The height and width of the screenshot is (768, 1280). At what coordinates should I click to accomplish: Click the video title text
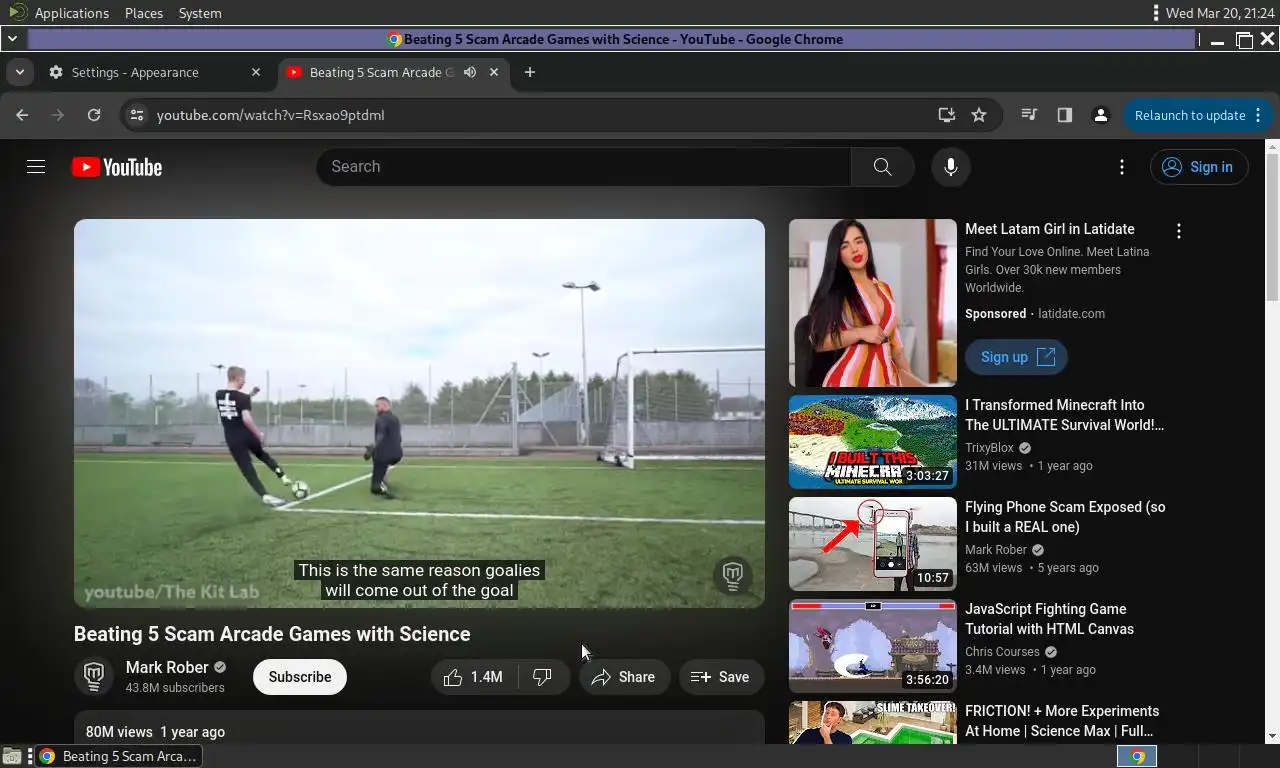click(x=272, y=634)
